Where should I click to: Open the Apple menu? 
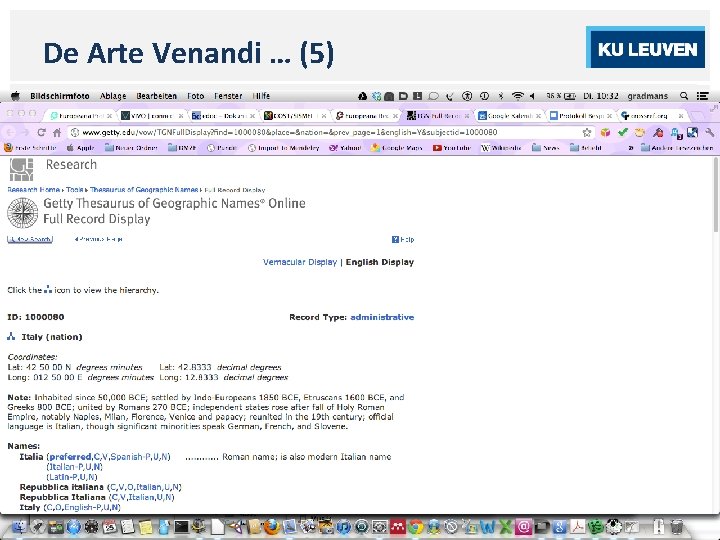click(16, 96)
